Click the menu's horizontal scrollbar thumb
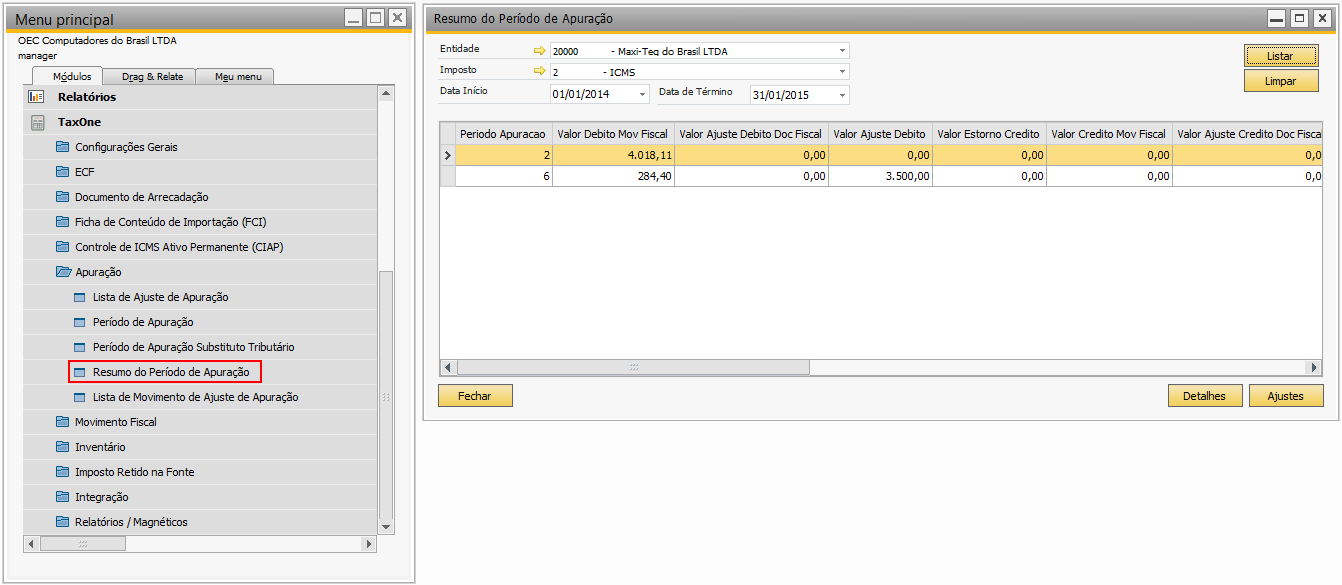The height and width of the screenshot is (585, 1342). pyautogui.click(x=83, y=544)
